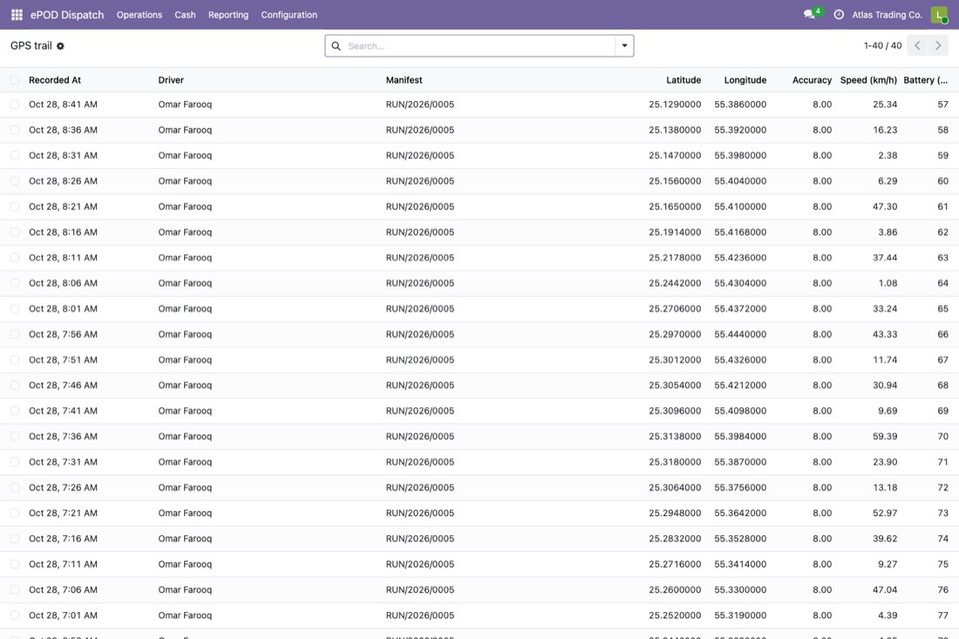Sort by the Driver column header
This screenshot has height=639, width=959.
(x=171, y=80)
